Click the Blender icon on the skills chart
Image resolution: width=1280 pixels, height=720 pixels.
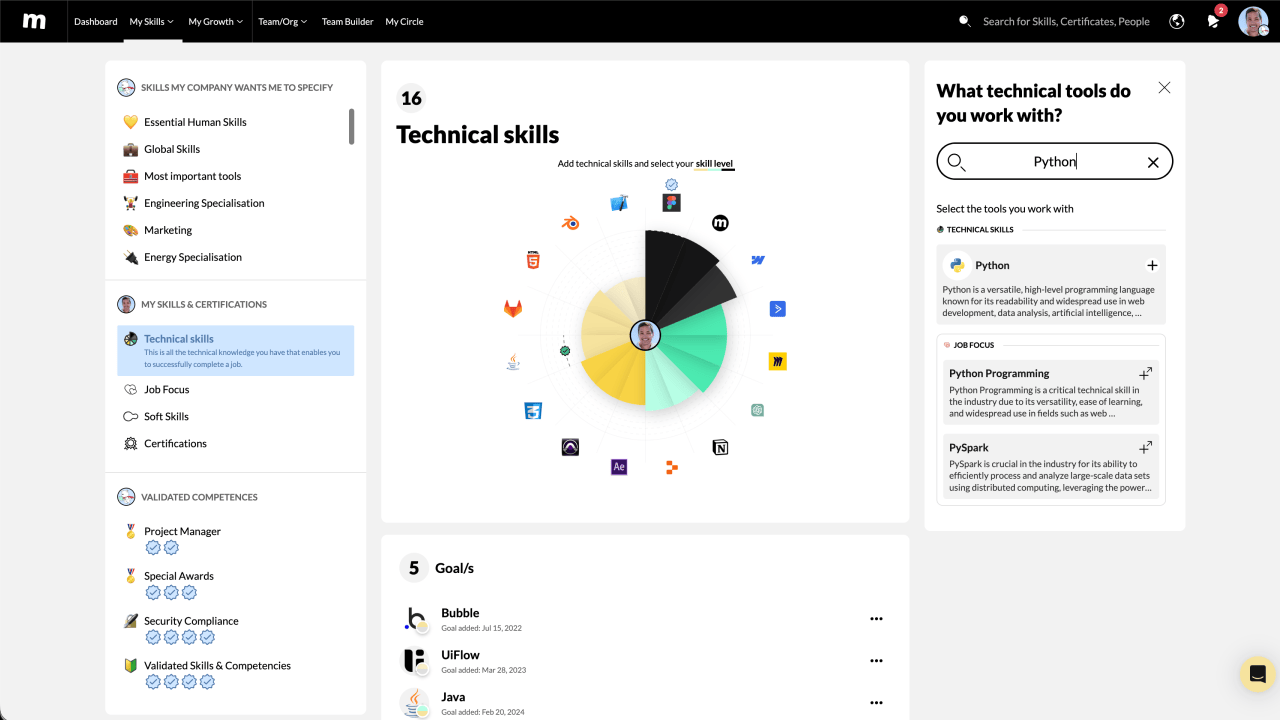[x=570, y=223]
